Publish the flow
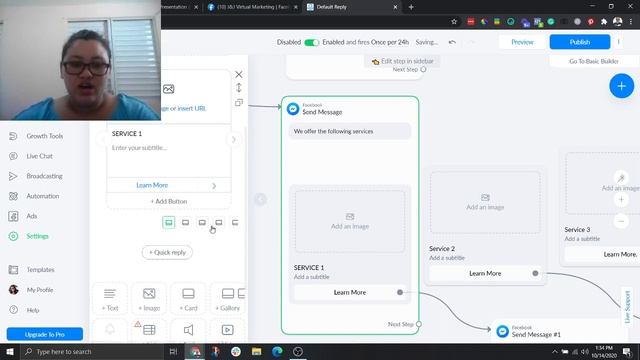640x360 pixels. point(580,42)
